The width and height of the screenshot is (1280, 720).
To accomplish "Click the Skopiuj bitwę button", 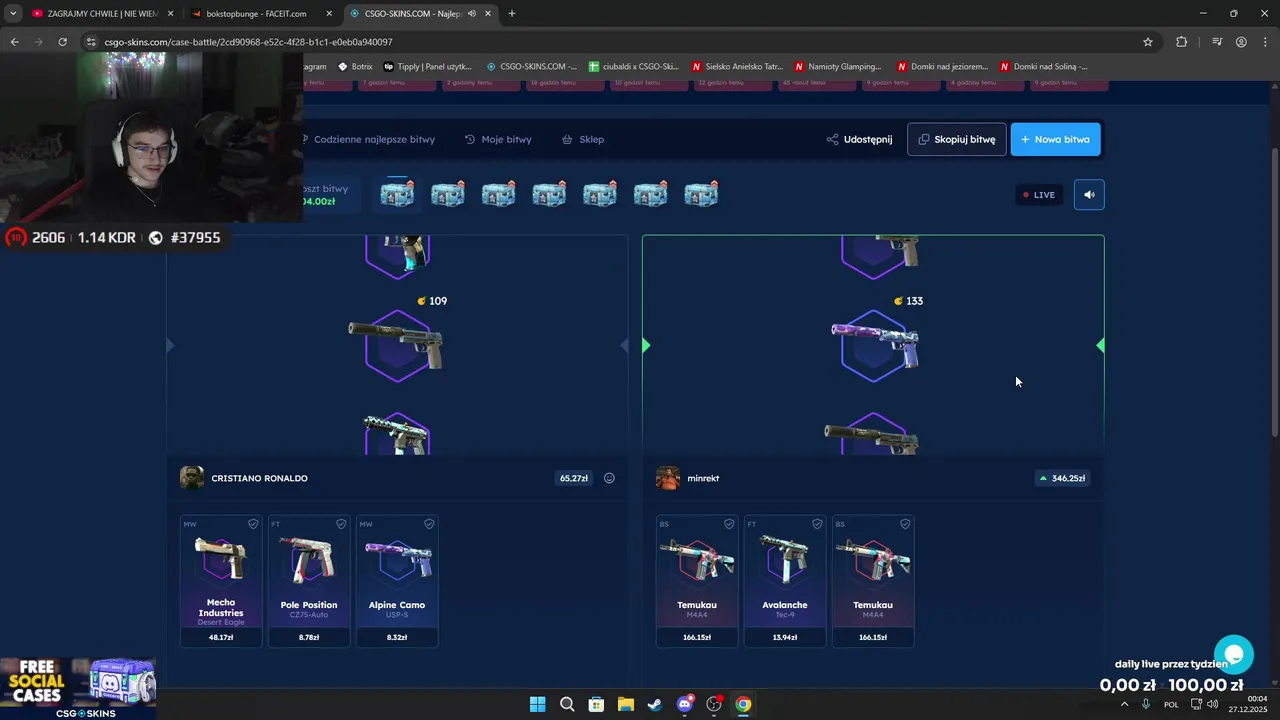I will 957,140.
